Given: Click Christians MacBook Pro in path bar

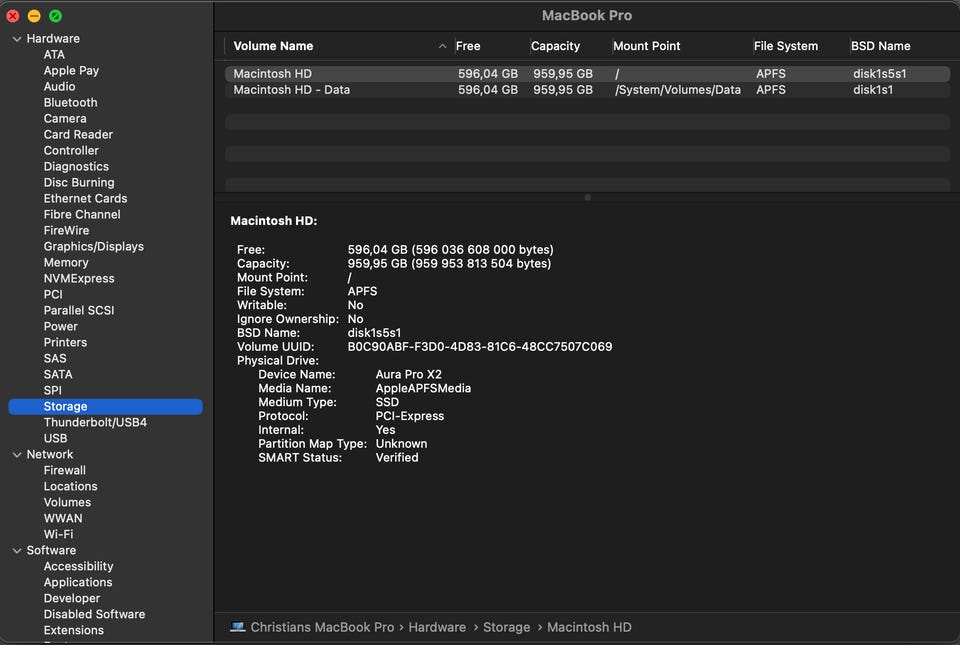Looking at the screenshot, I should (322, 627).
